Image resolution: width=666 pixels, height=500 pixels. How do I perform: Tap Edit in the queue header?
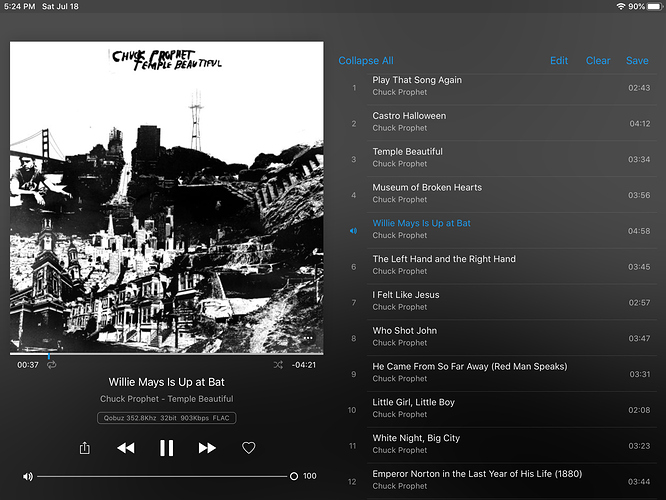[x=559, y=61]
